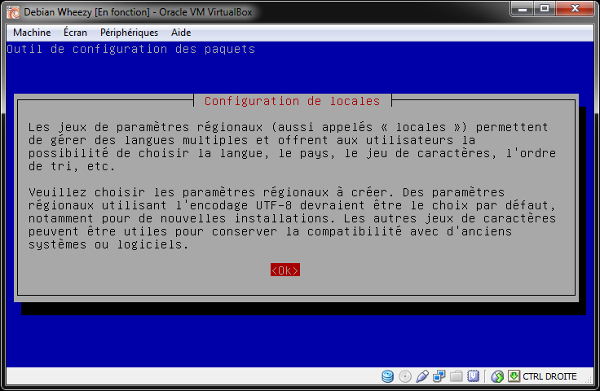Click the Configuration de locales dialog title

point(292,101)
